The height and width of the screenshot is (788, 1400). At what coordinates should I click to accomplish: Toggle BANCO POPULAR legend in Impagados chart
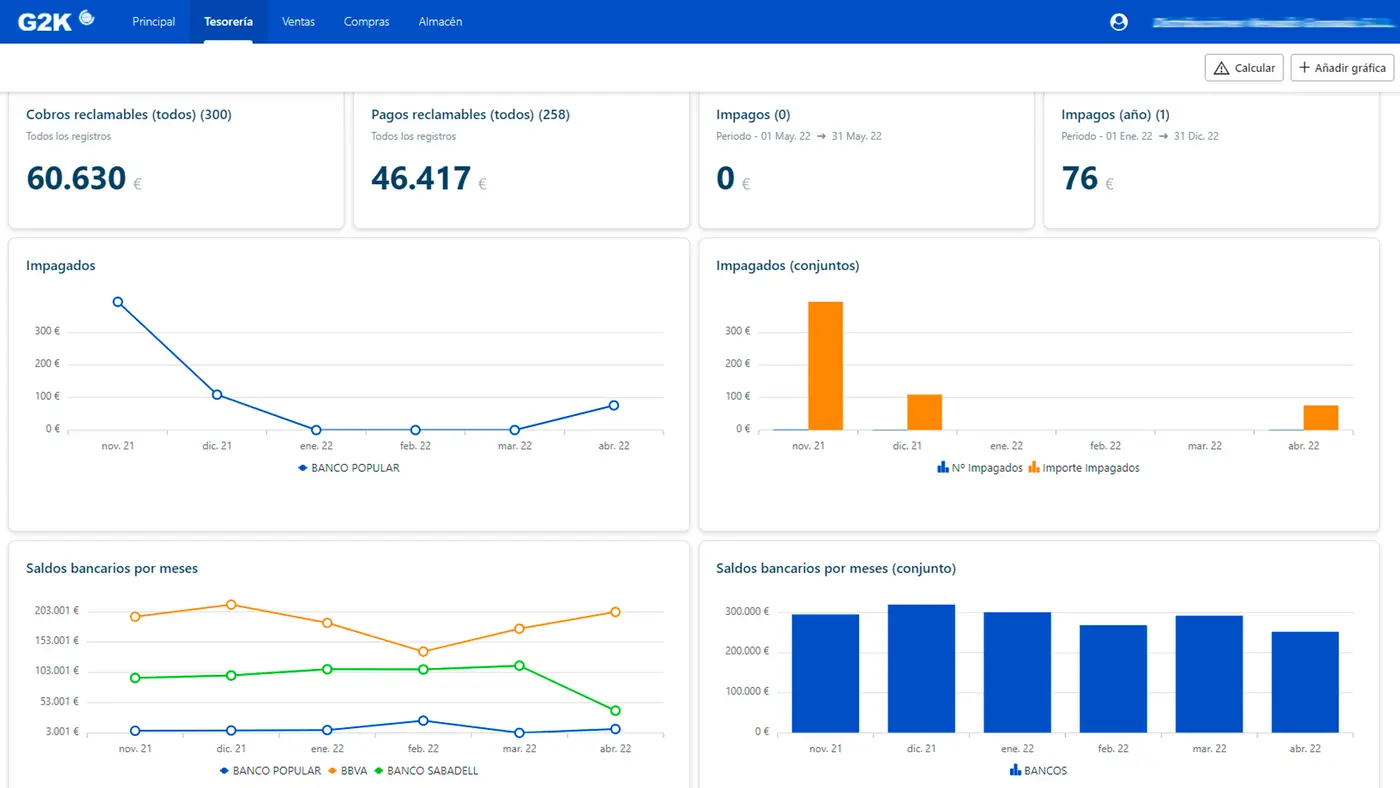349,468
